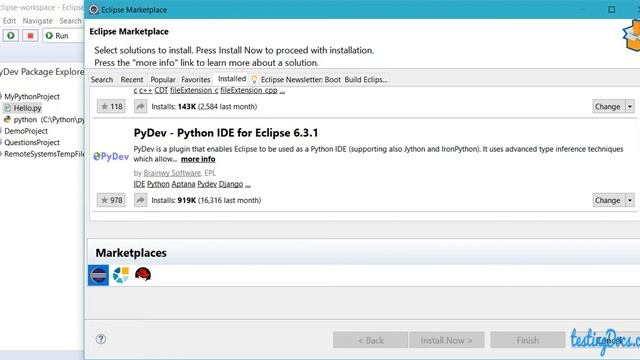Click the star 978 favorite button for PyDev
640x360 pixels.
click(x=111, y=200)
